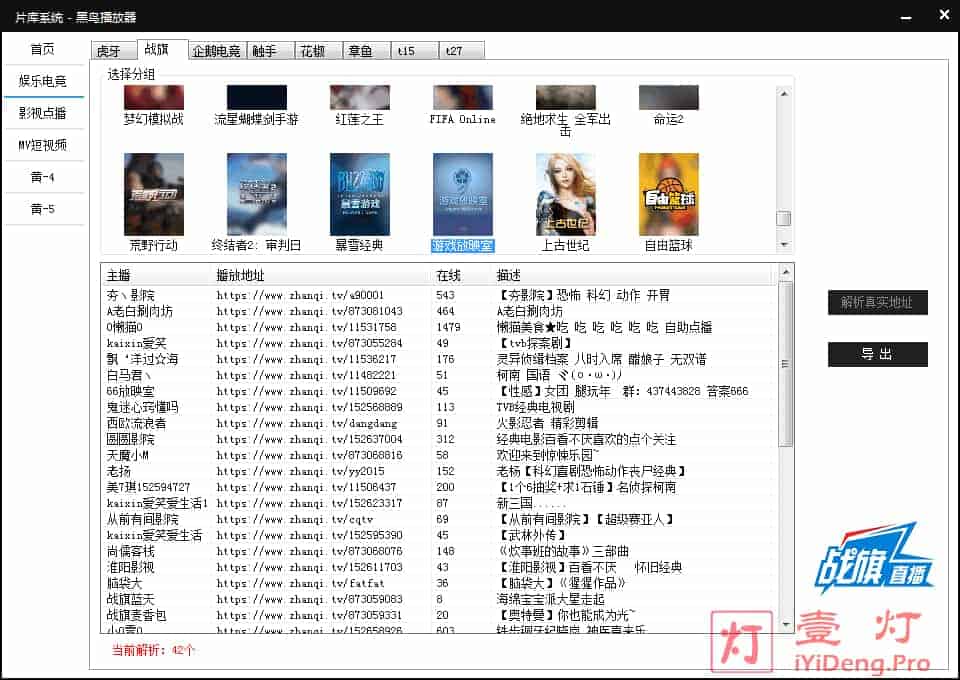Select the 西欧流浪者 streamer row
Screen dimensions: 960x680
pos(440,424)
